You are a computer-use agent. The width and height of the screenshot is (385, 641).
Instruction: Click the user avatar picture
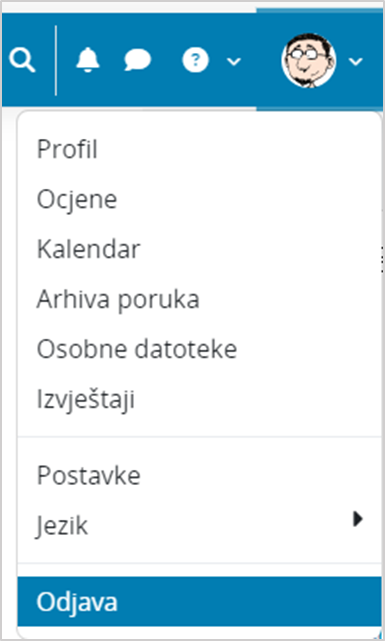coord(309,61)
